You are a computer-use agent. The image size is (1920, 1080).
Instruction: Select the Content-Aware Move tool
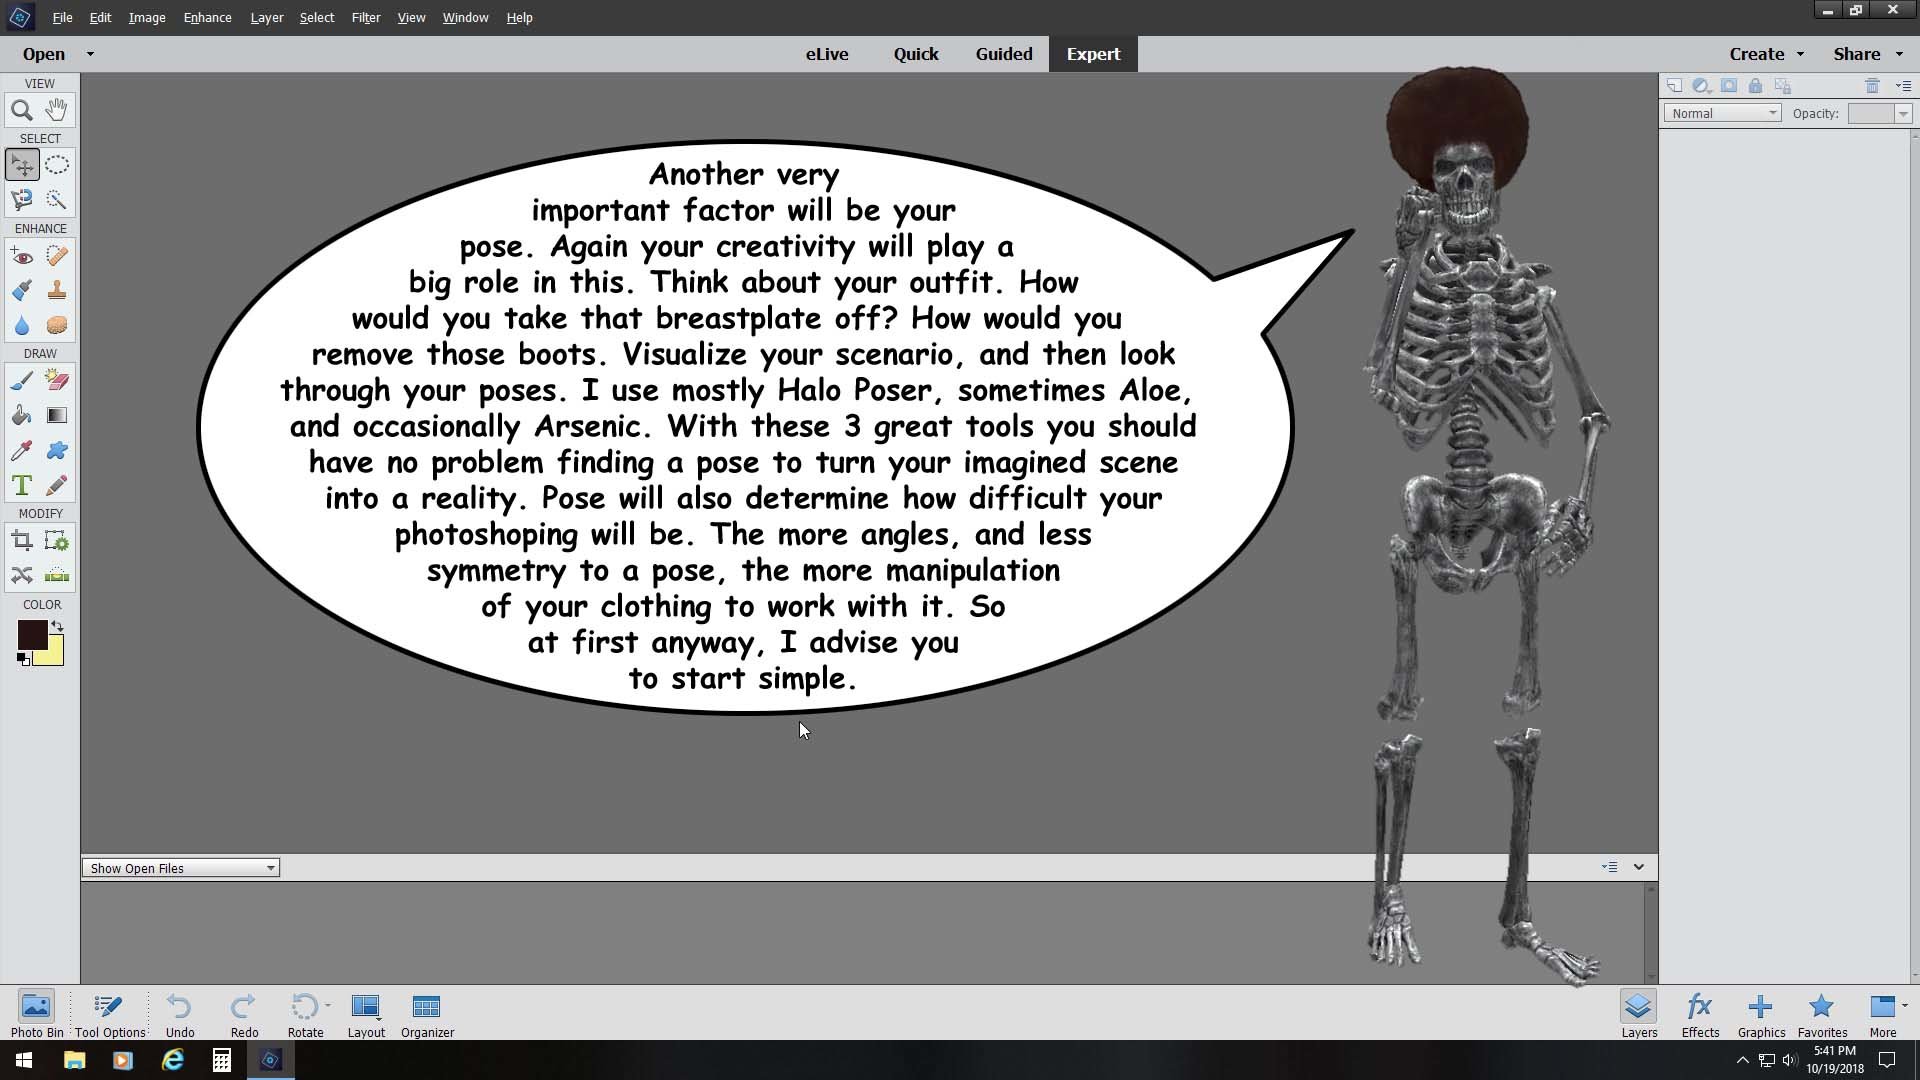coord(22,575)
